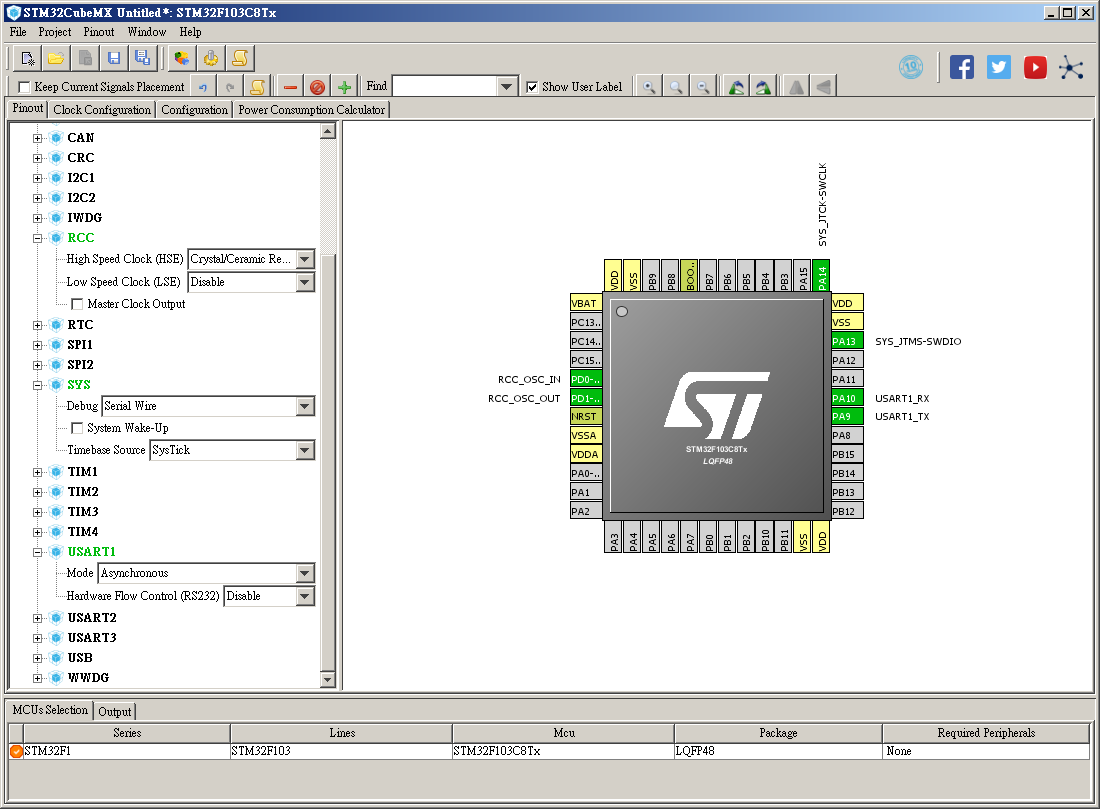Collapse the USART1 tree node
This screenshot has width=1100, height=809.
38,552
